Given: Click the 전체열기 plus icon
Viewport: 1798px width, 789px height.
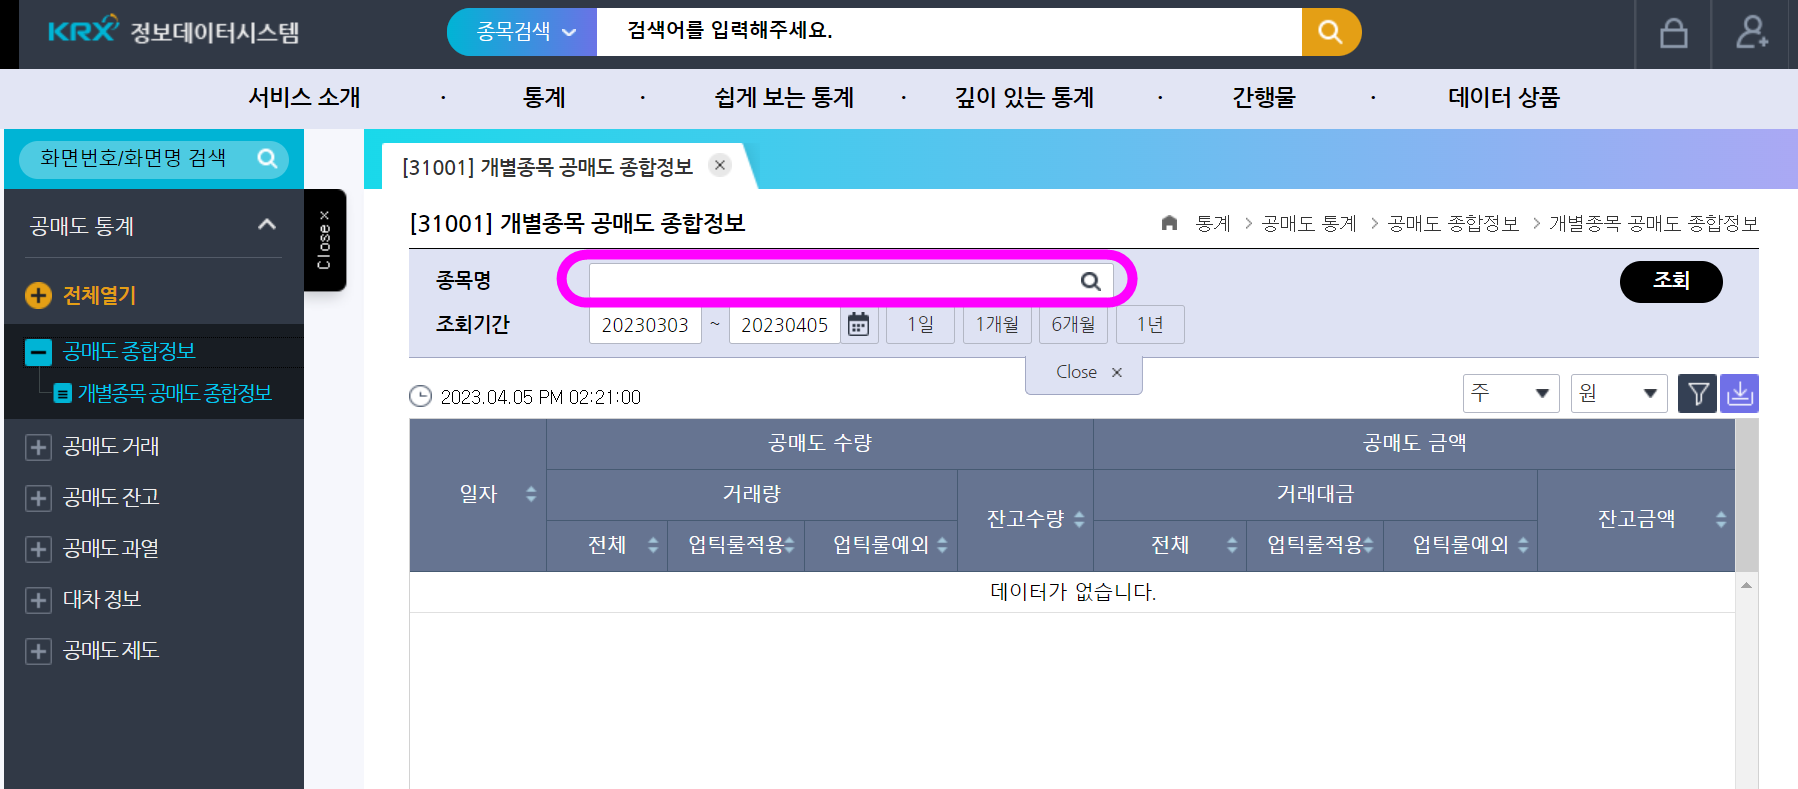Looking at the screenshot, I should [x=38, y=295].
